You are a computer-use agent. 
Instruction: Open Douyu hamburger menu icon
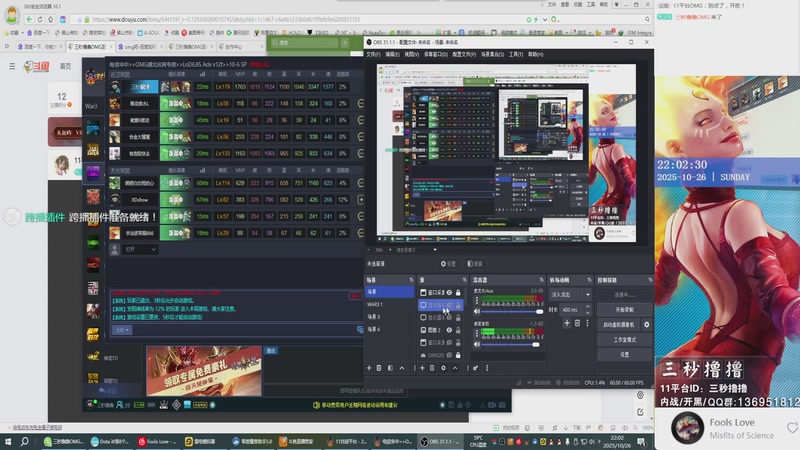click(x=12, y=66)
